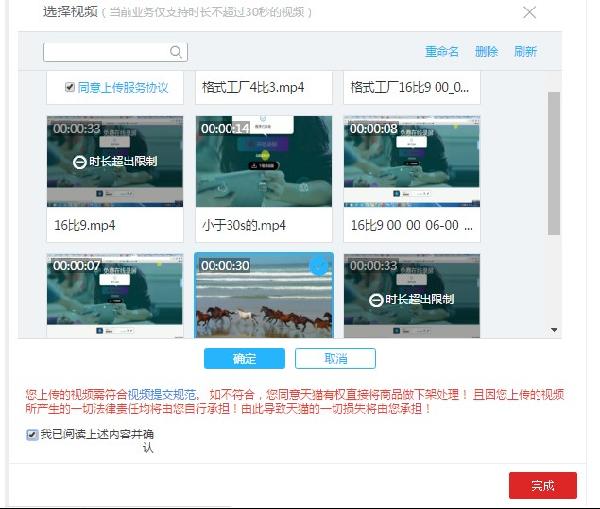Screen dimensions: 600x509
Task: Toggle the 同意上传服务协议 checkbox
Action: coord(70,87)
